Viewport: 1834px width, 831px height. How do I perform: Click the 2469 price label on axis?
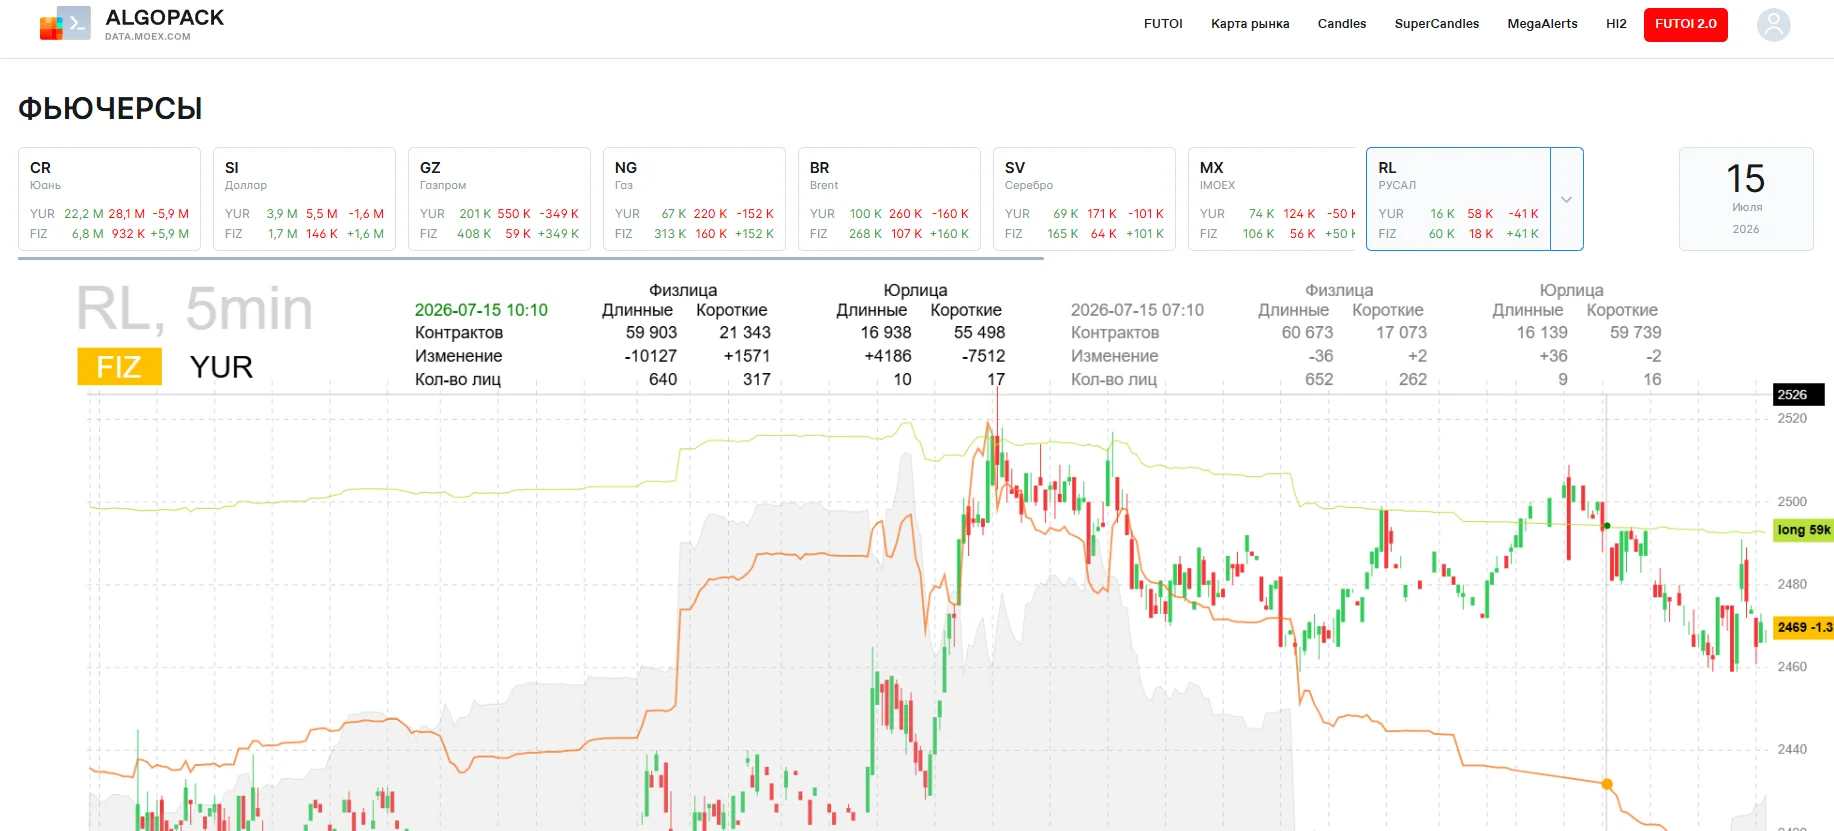pos(1803,628)
